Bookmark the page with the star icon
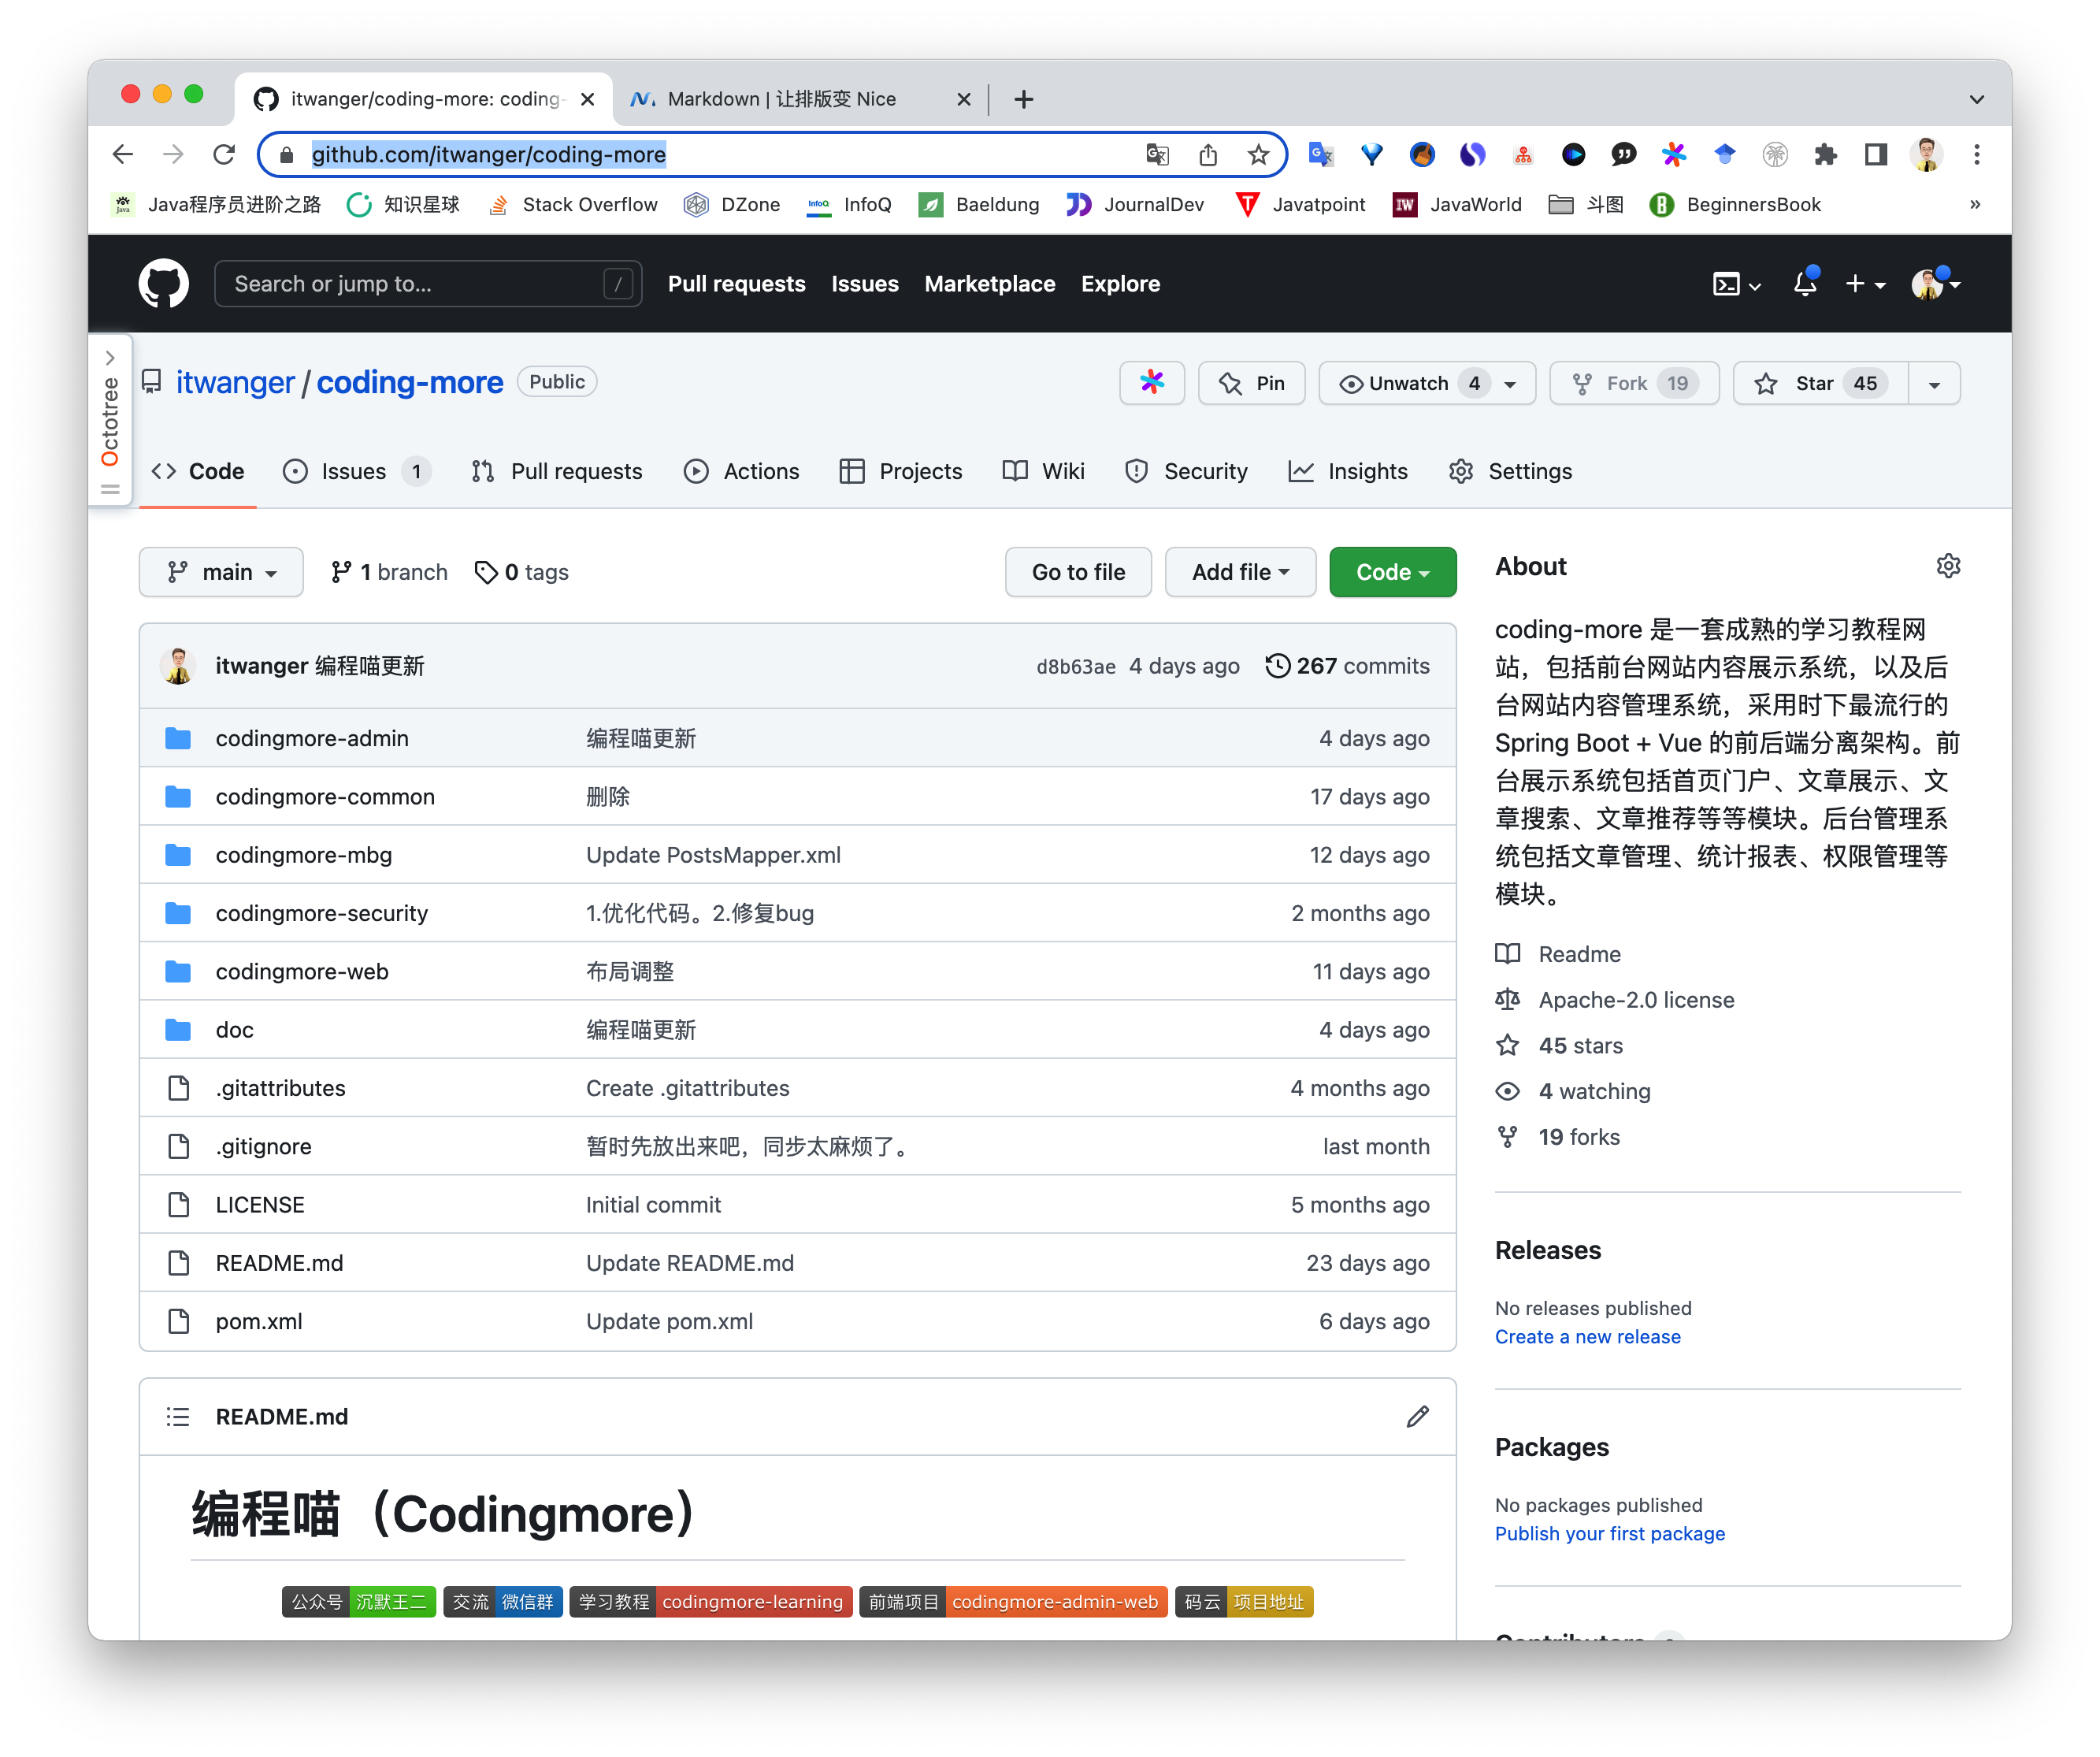Image resolution: width=2100 pixels, height=1757 pixels. [1258, 155]
